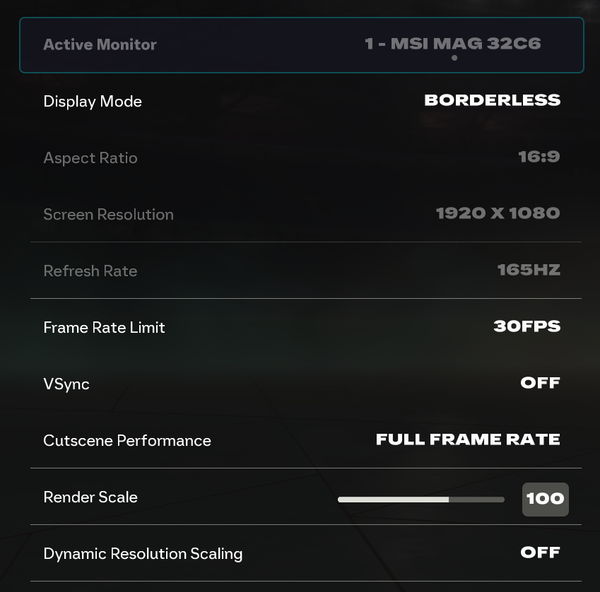This screenshot has height=592, width=600.
Task: Adjust the Render Scale slider
Action: (x=421, y=498)
